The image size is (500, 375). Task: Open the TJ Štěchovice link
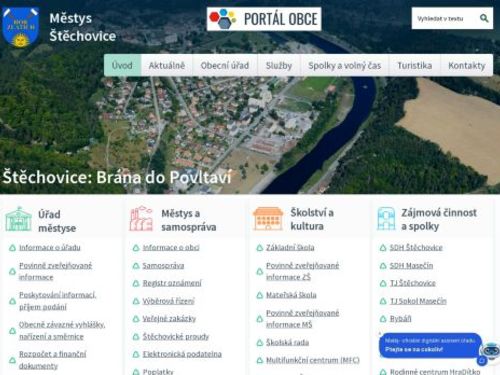click(413, 283)
